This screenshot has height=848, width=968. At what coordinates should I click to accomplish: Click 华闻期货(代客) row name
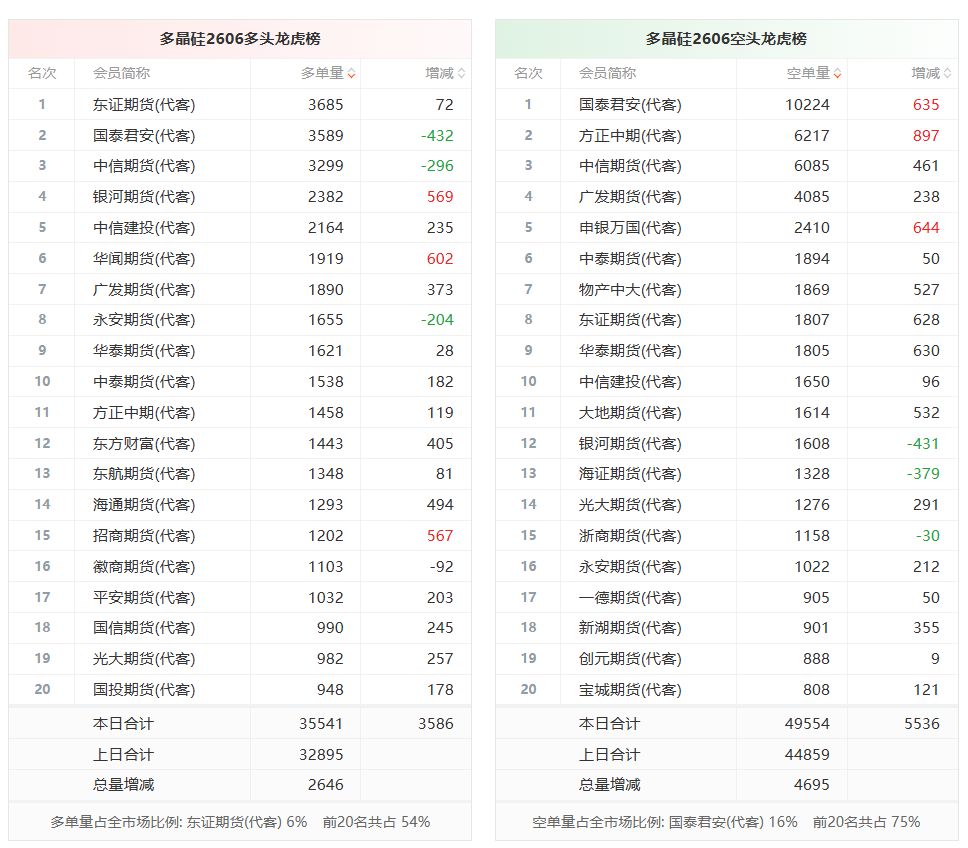[144, 258]
